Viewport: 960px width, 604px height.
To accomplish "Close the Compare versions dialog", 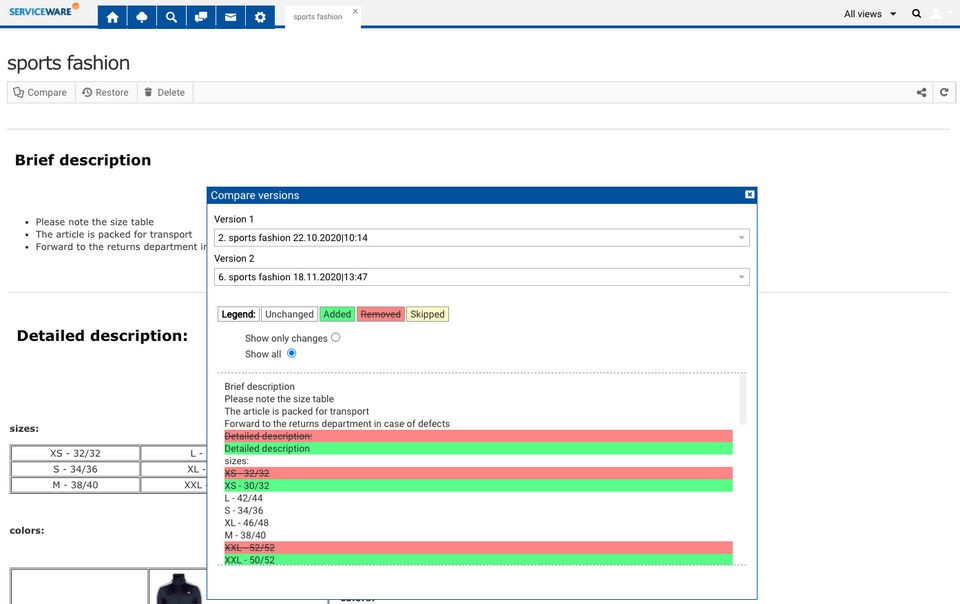I will pos(749,195).
